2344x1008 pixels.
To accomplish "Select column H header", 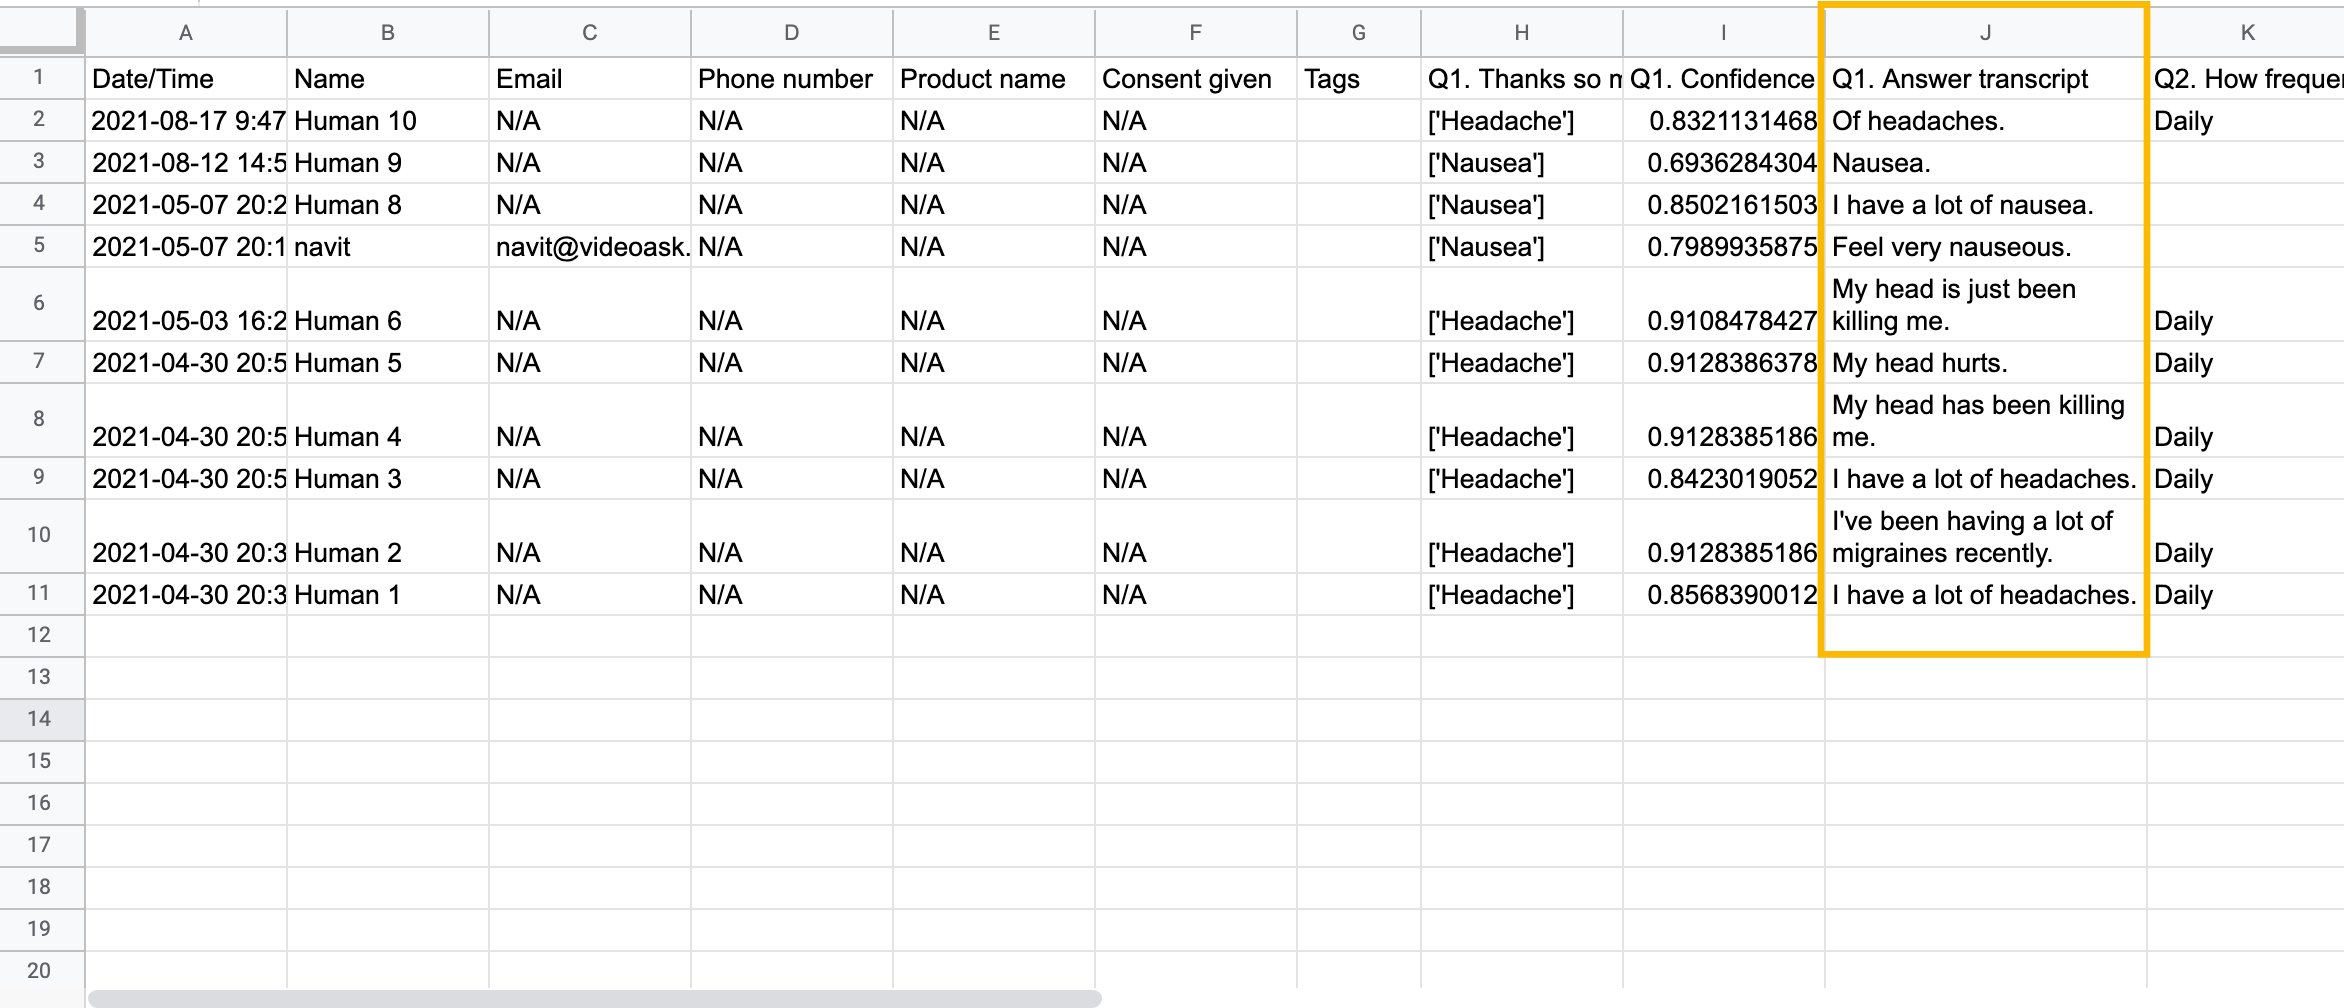I will 1521,33.
